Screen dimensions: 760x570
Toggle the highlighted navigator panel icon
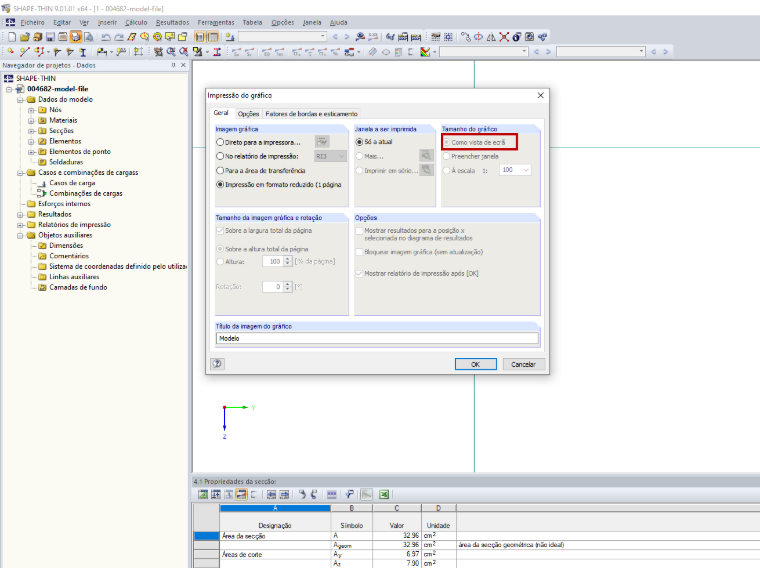(200, 37)
